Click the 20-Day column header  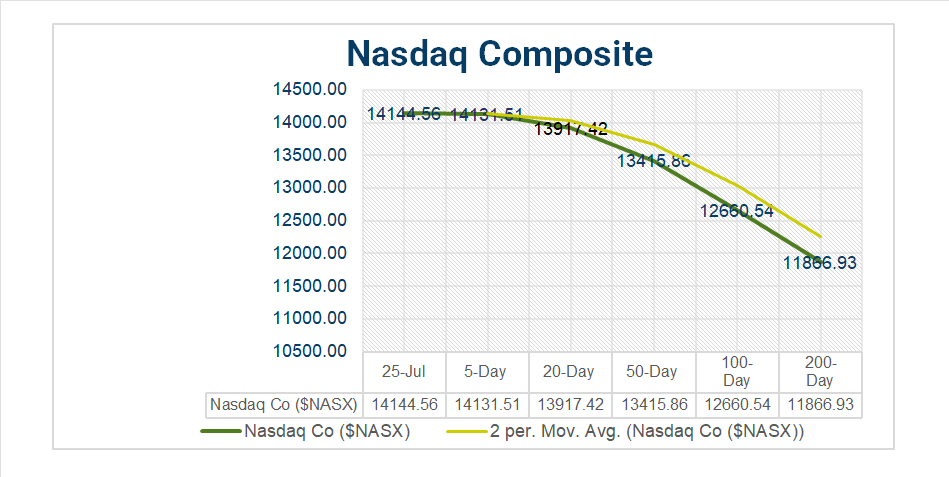point(568,371)
